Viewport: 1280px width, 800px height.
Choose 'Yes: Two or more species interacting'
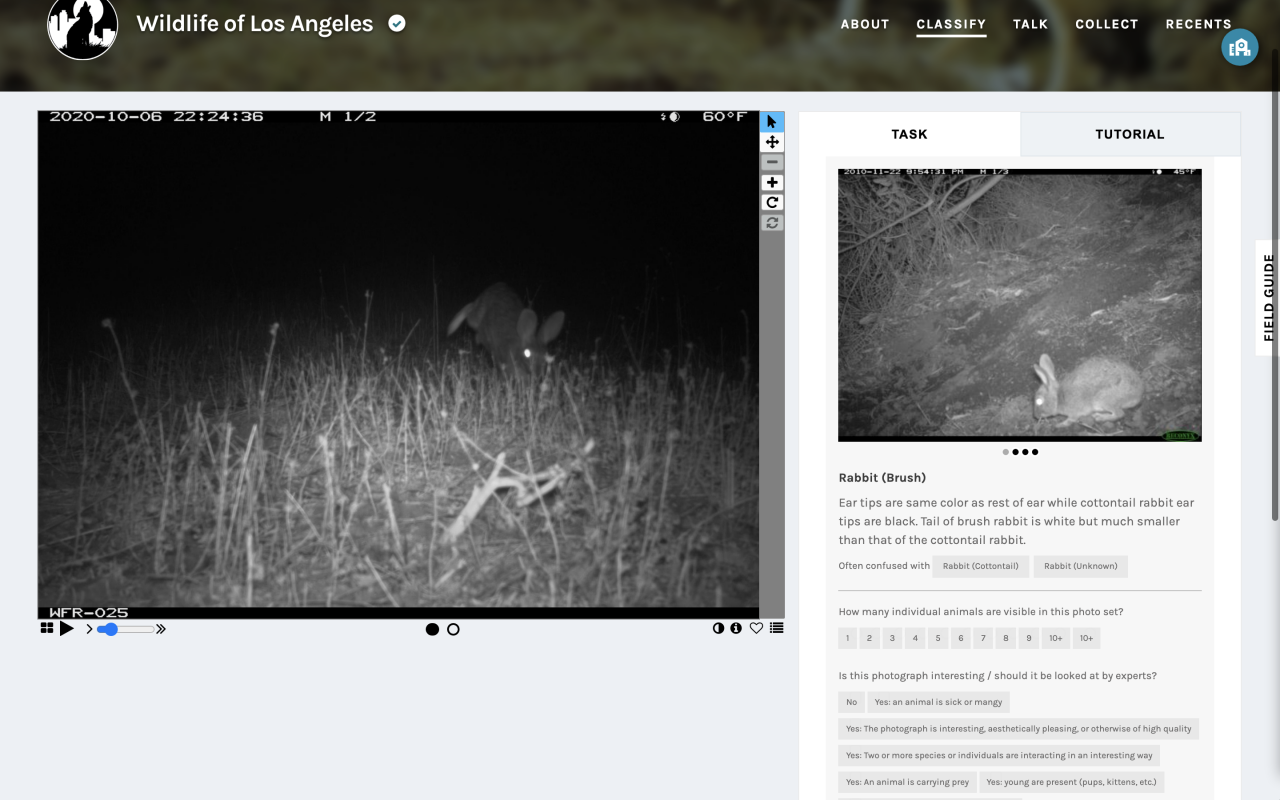click(999, 756)
